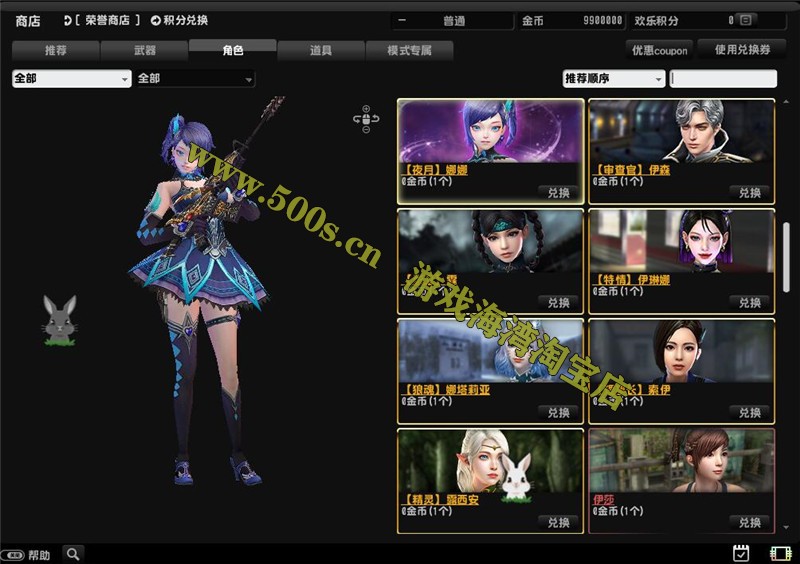
Task: Click the shop search input field
Action: 724,78
